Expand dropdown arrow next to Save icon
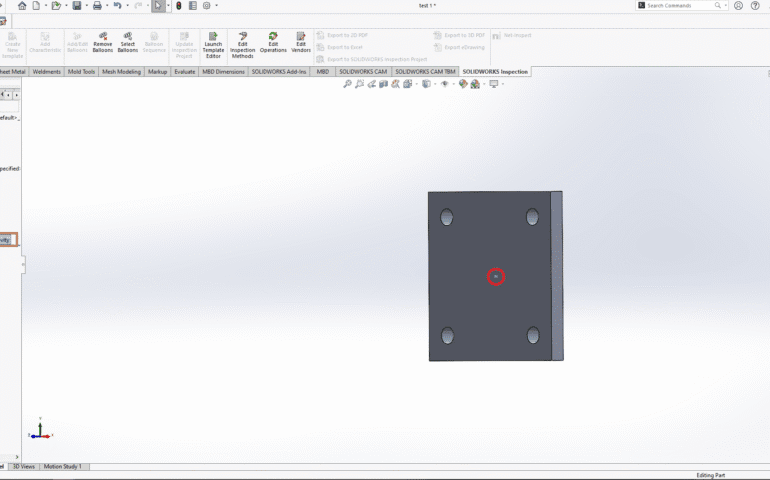Image resolution: width=770 pixels, height=480 pixels. point(86,5)
